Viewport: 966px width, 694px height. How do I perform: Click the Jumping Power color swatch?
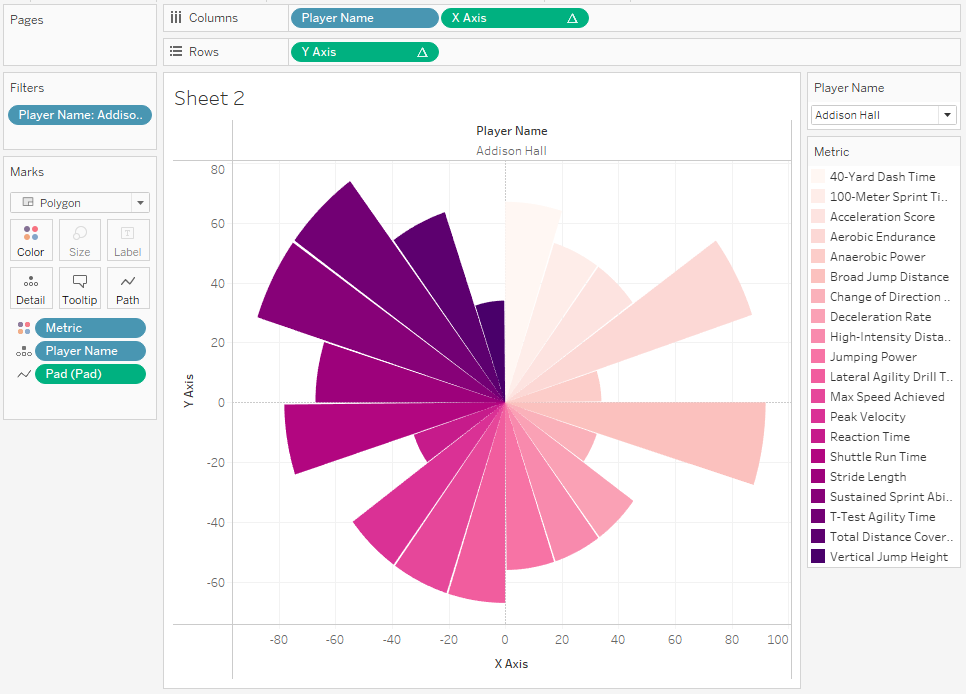(818, 356)
